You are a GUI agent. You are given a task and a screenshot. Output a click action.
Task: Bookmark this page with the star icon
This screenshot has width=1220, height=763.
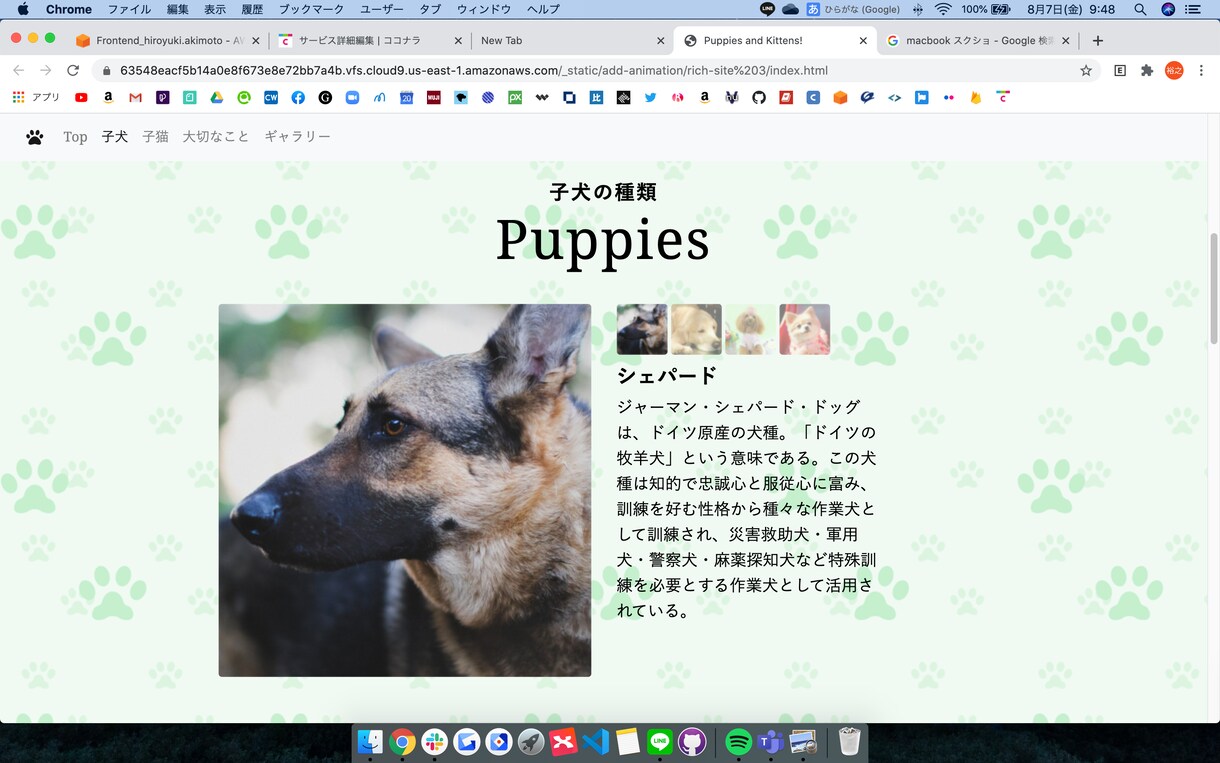pos(1086,70)
